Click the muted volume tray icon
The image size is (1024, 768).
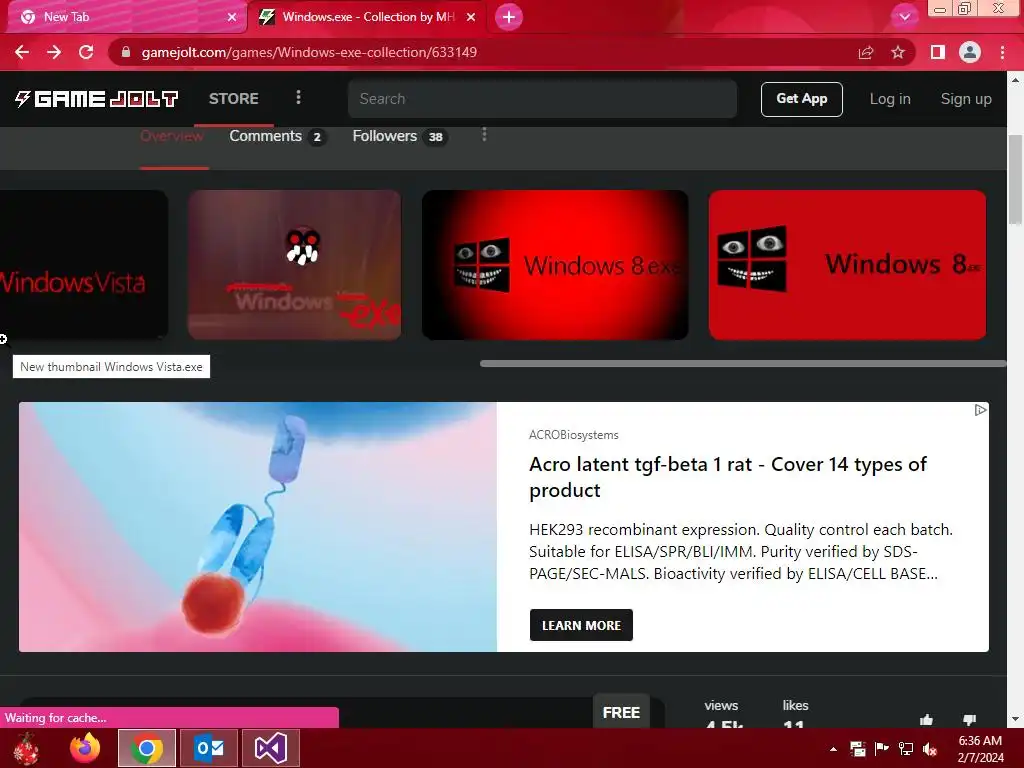(930, 749)
